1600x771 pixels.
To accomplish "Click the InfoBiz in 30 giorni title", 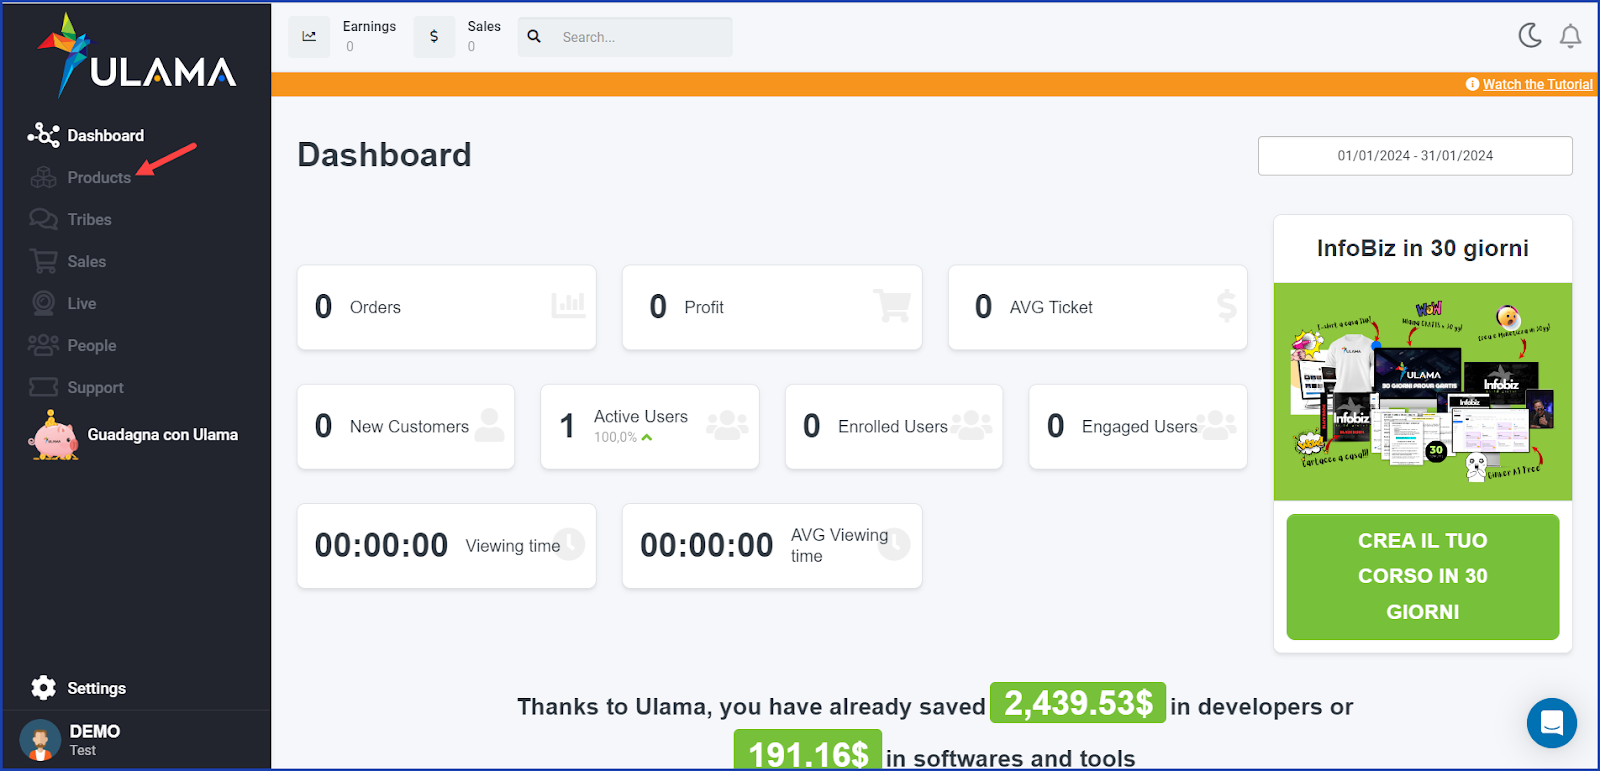I will (x=1422, y=248).
